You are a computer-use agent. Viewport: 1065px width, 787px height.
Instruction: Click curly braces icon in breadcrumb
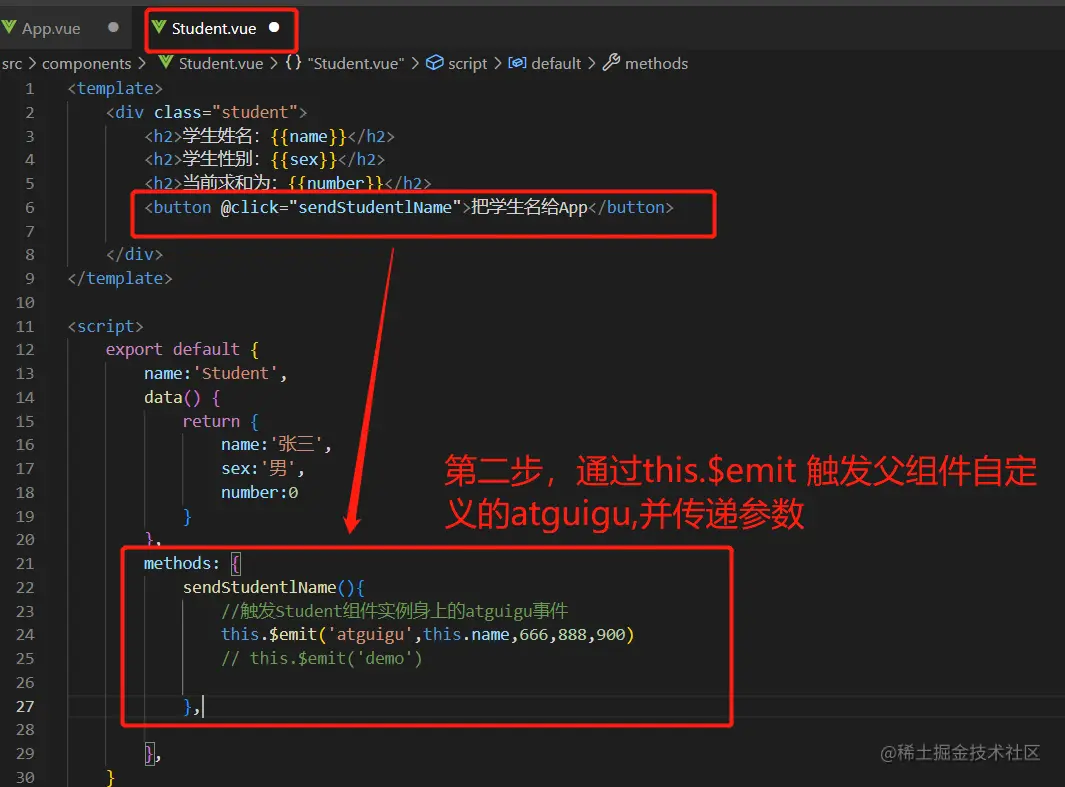(293, 63)
